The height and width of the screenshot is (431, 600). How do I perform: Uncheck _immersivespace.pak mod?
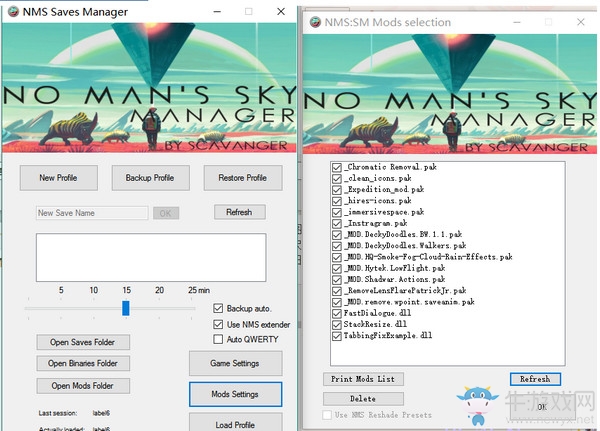click(x=337, y=212)
